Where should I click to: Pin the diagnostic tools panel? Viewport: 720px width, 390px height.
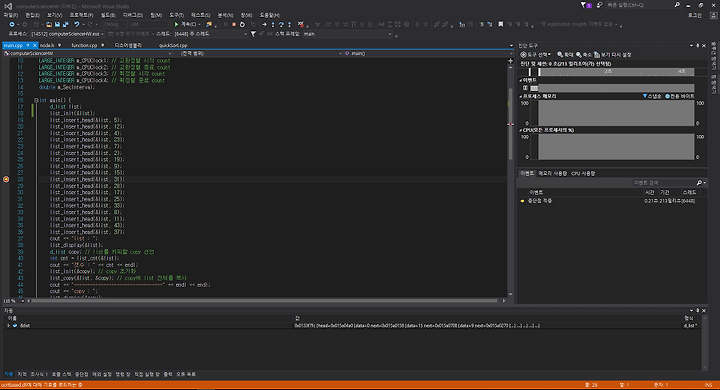698,45
